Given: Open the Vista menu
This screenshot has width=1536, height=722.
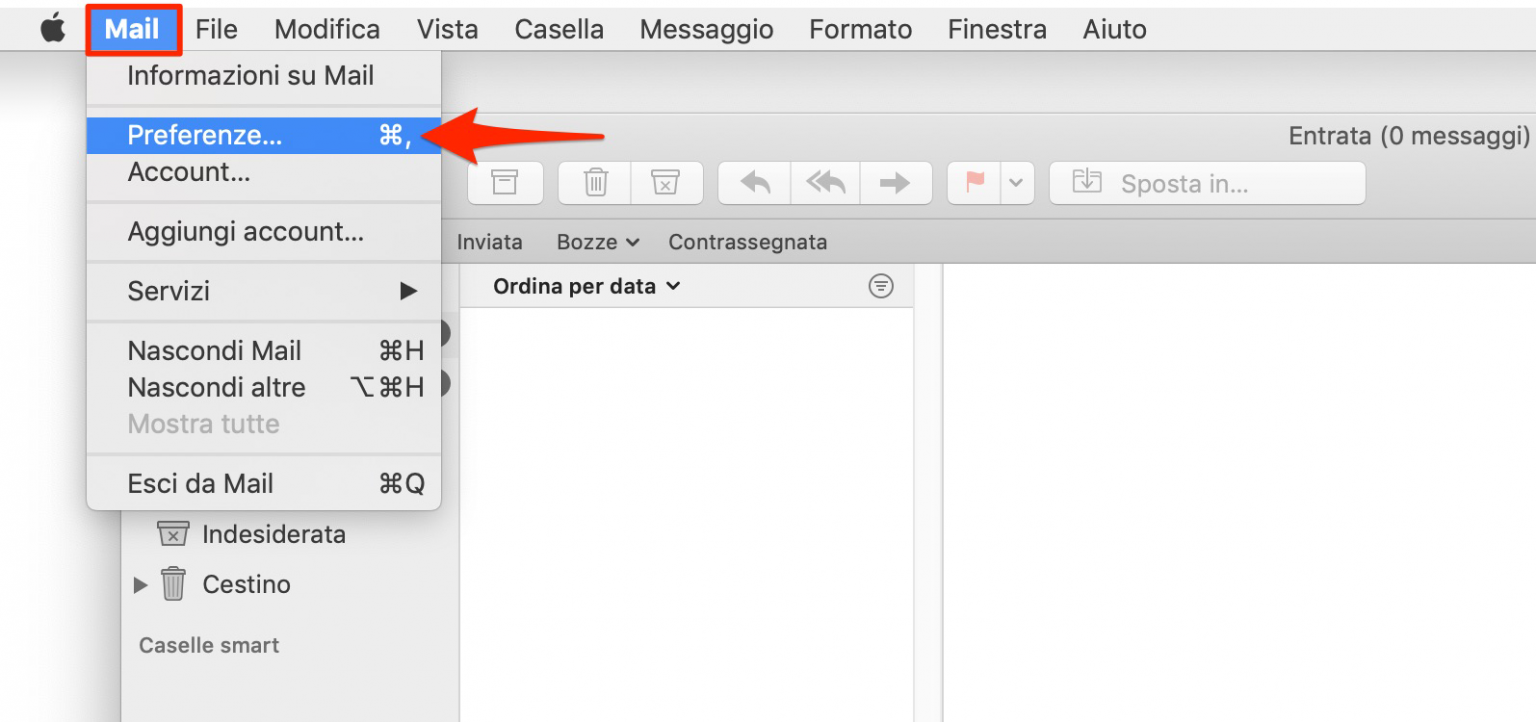Looking at the screenshot, I should click(447, 30).
